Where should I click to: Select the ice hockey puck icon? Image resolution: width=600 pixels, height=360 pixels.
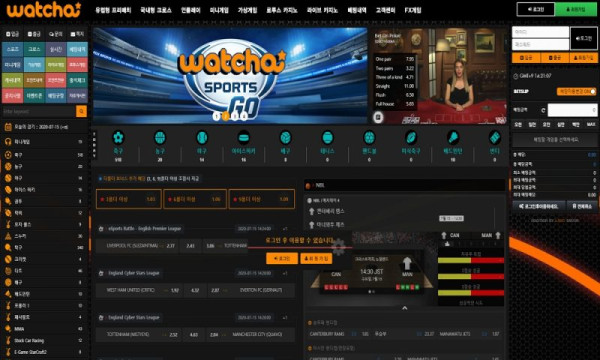pyautogui.click(x=243, y=137)
